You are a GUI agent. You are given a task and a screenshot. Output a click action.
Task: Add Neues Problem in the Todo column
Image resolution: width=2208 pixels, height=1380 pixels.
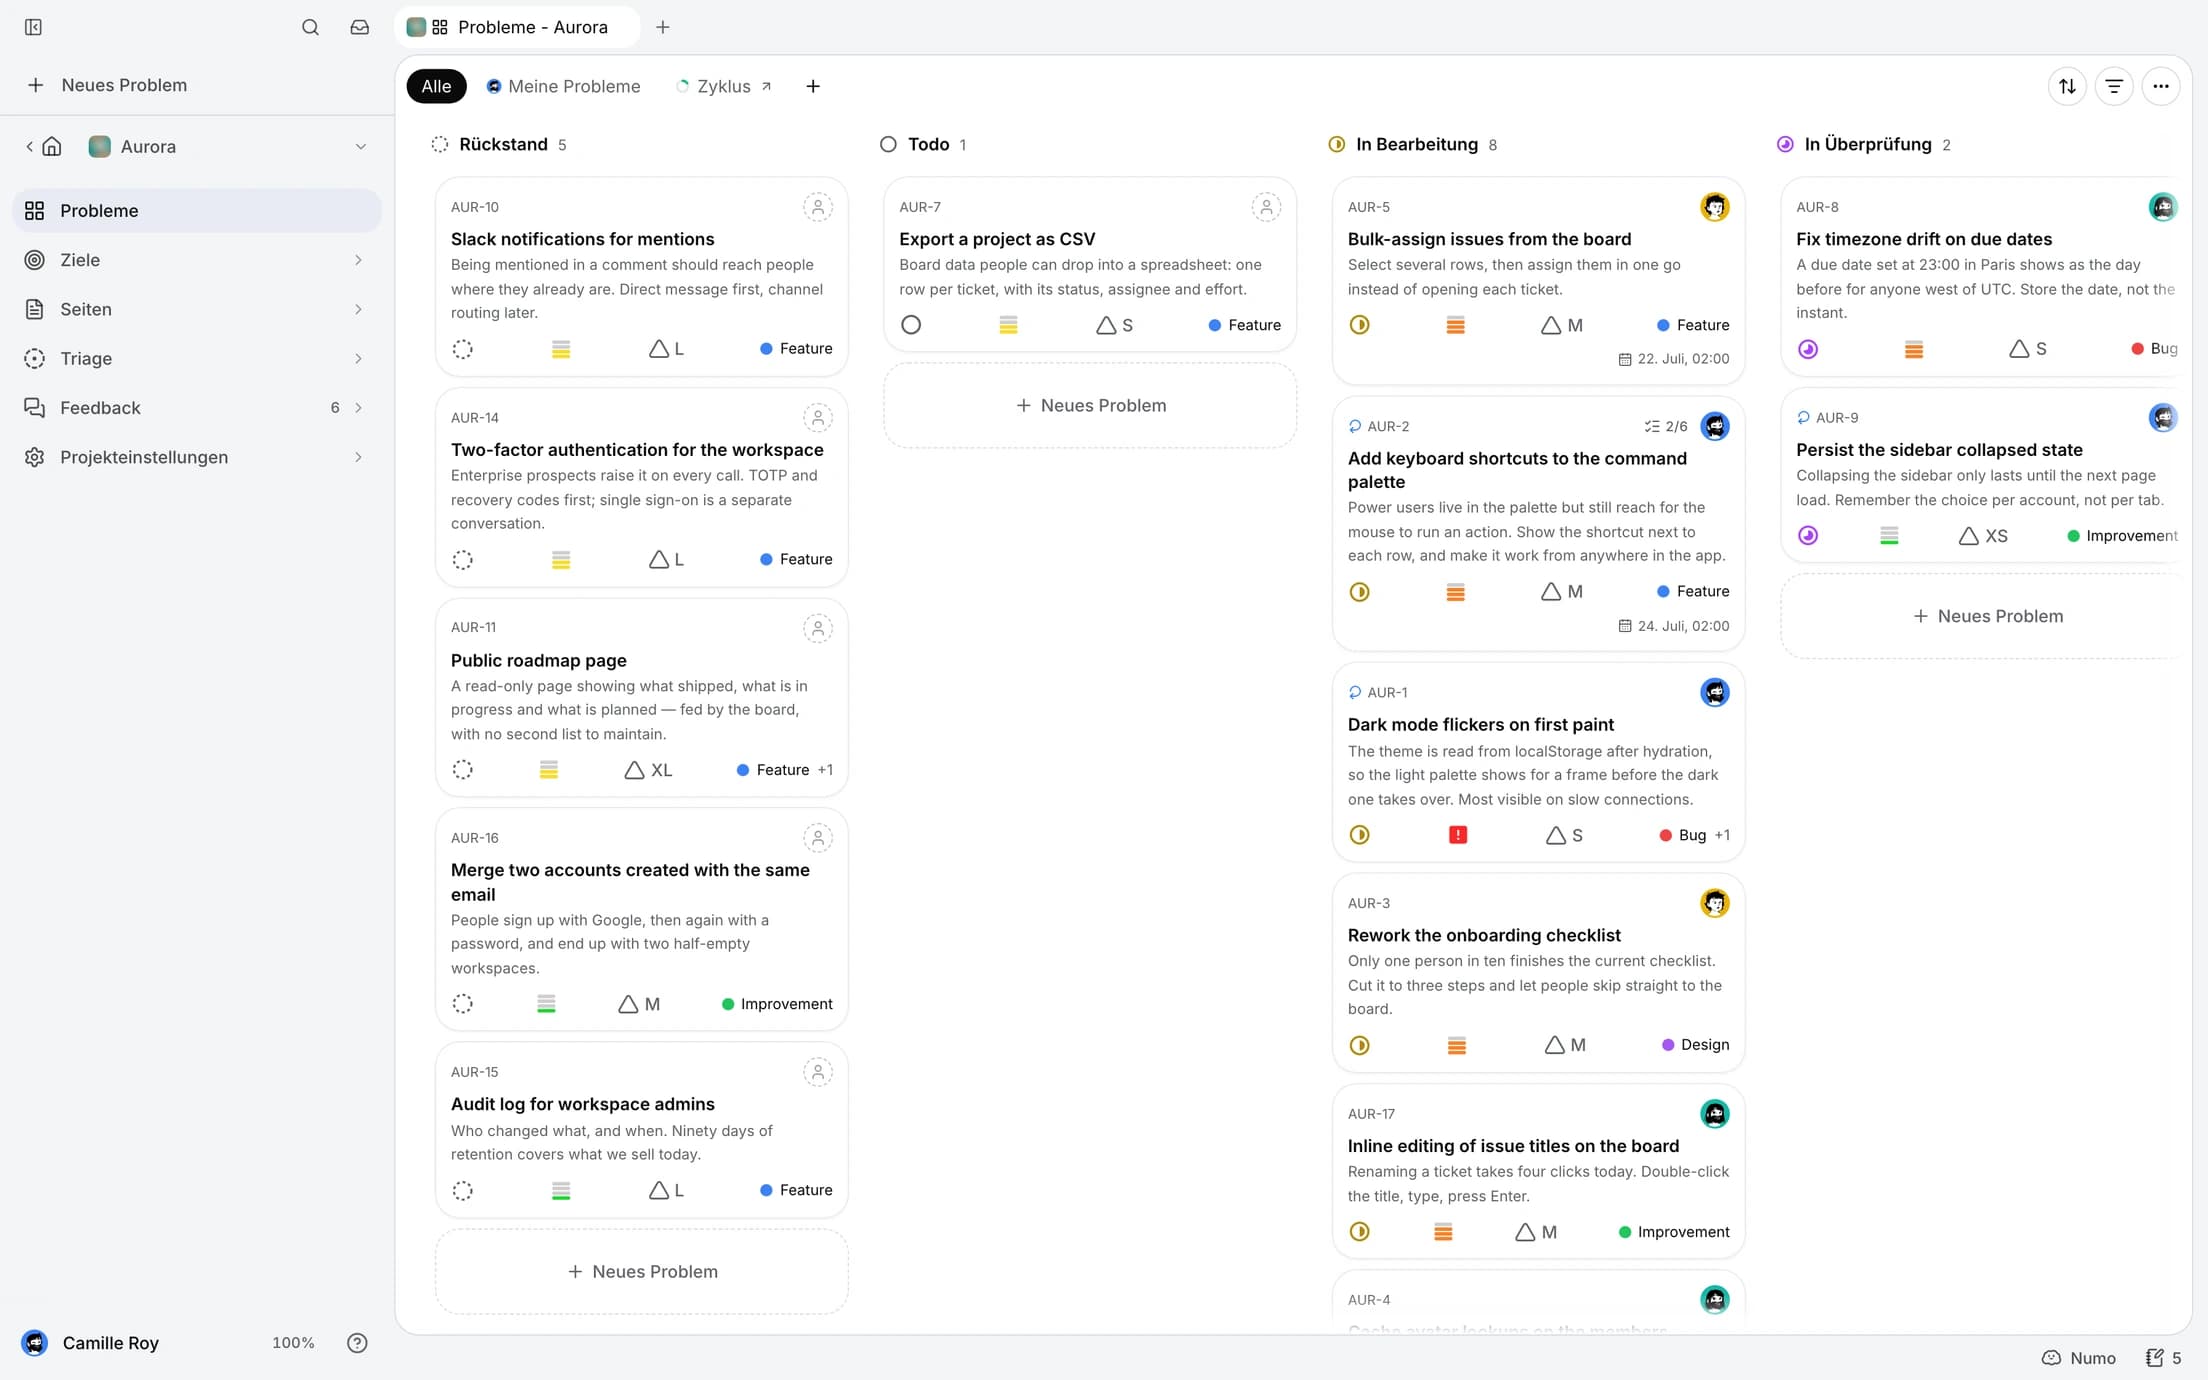1090,405
